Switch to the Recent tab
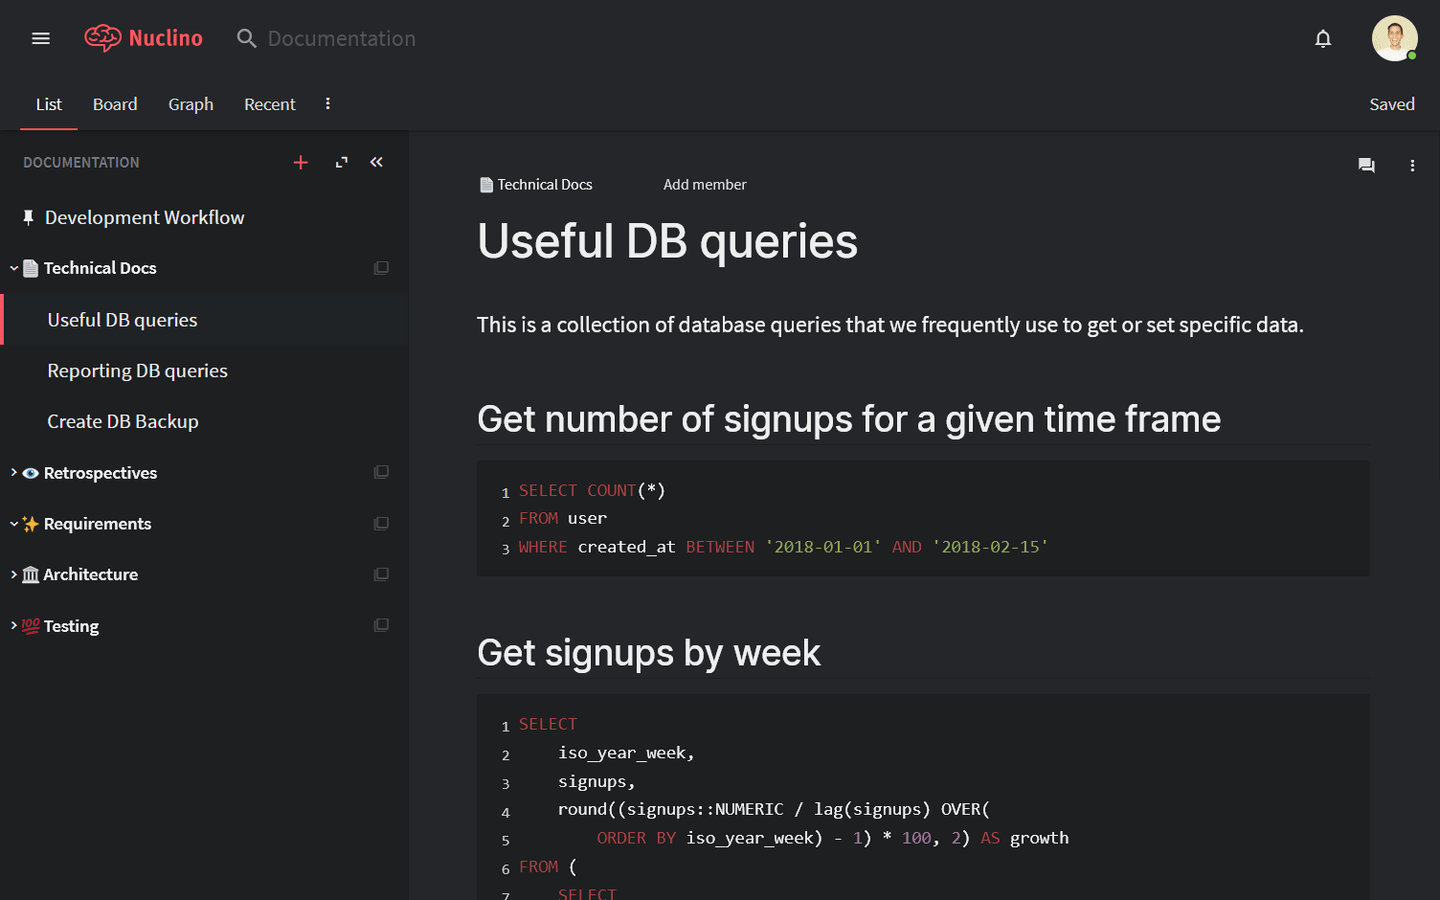 tap(270, 104)
